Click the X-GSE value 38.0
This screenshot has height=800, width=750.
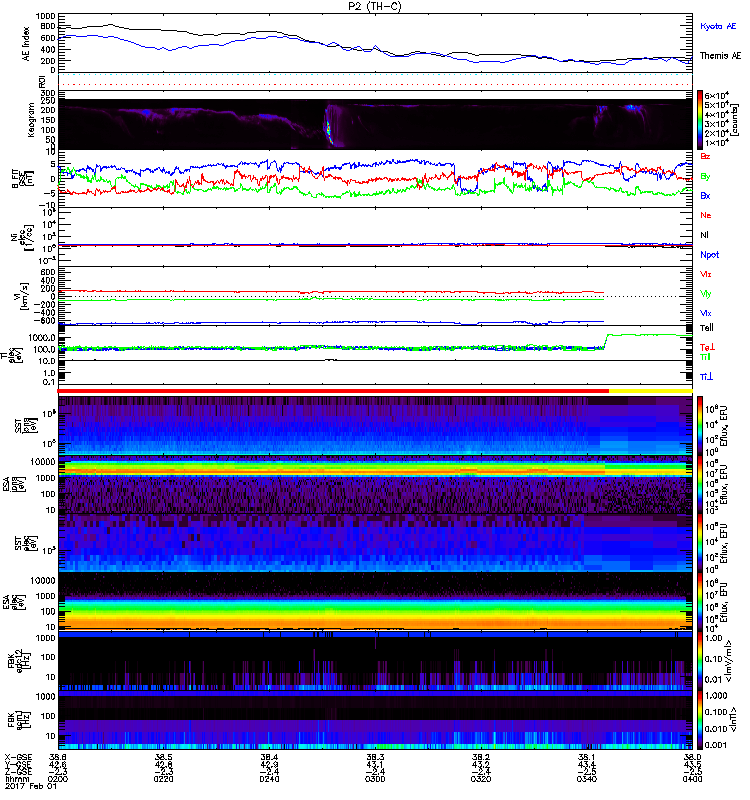coord(692,757)
